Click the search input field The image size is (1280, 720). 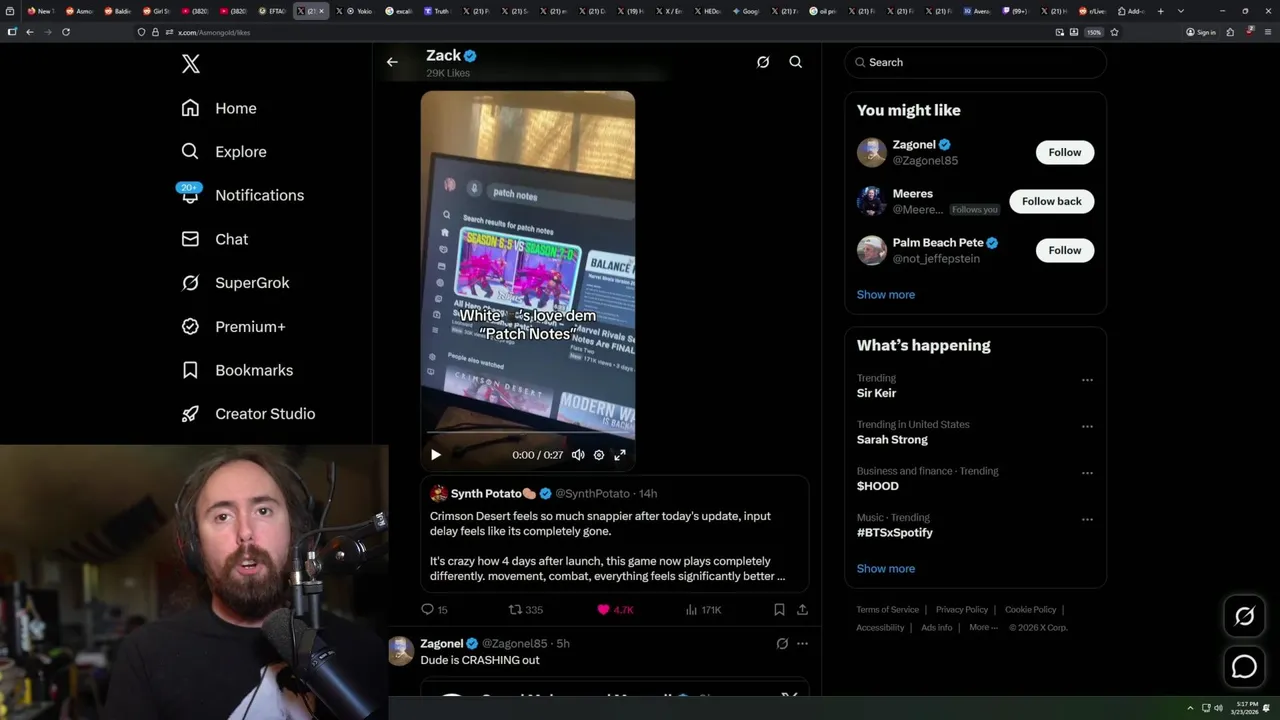pos(975,62)
